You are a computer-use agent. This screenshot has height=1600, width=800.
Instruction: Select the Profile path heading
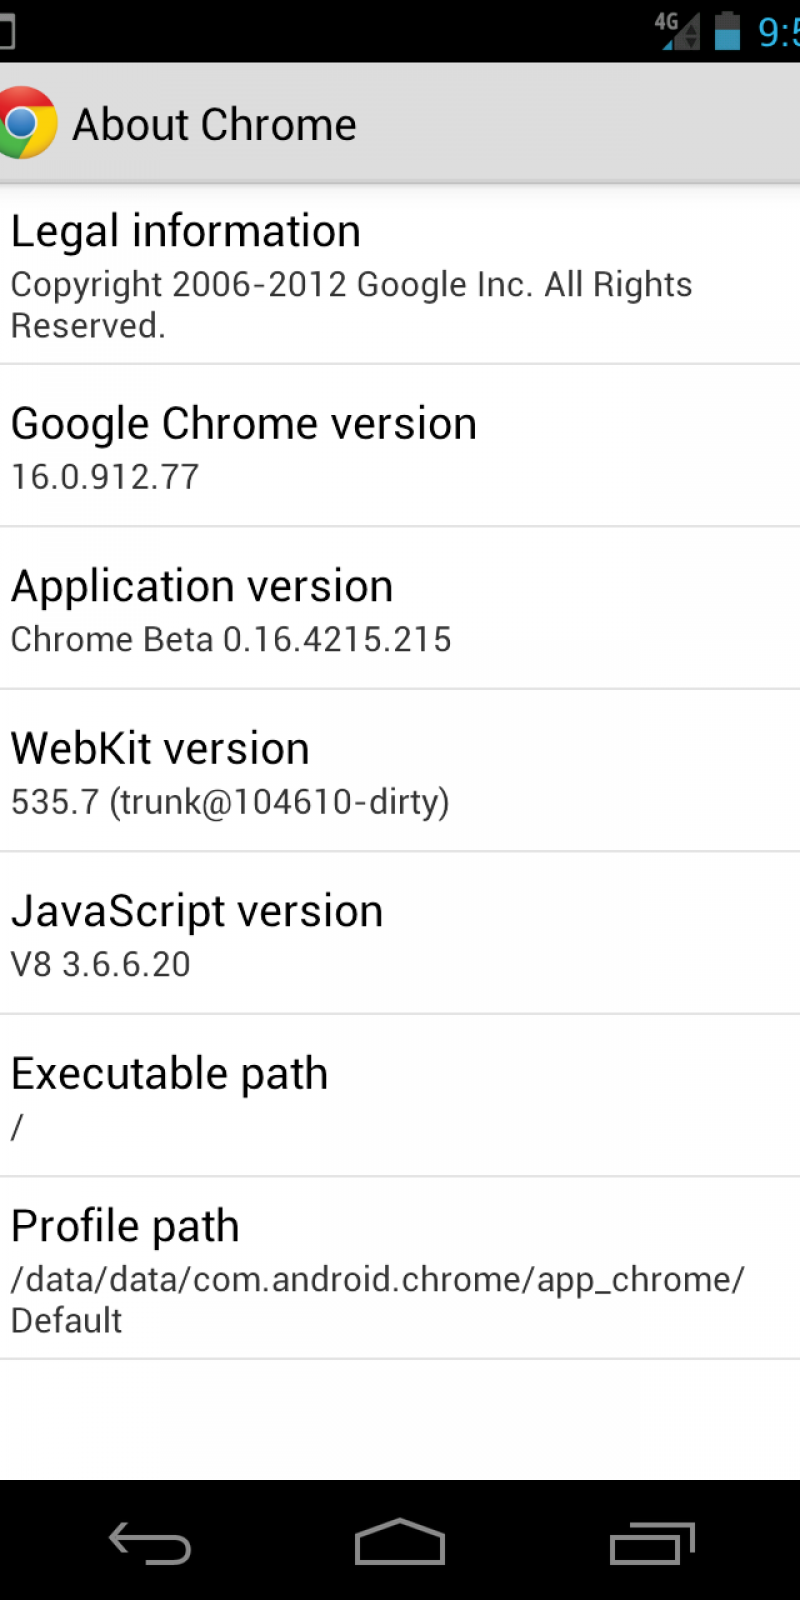coord(125,1226)
